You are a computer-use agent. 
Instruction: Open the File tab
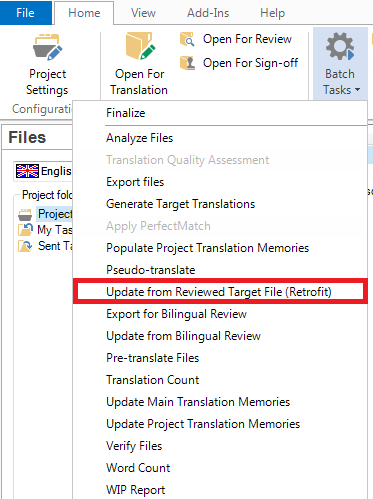pyautogui.click(x=26, y=13)
